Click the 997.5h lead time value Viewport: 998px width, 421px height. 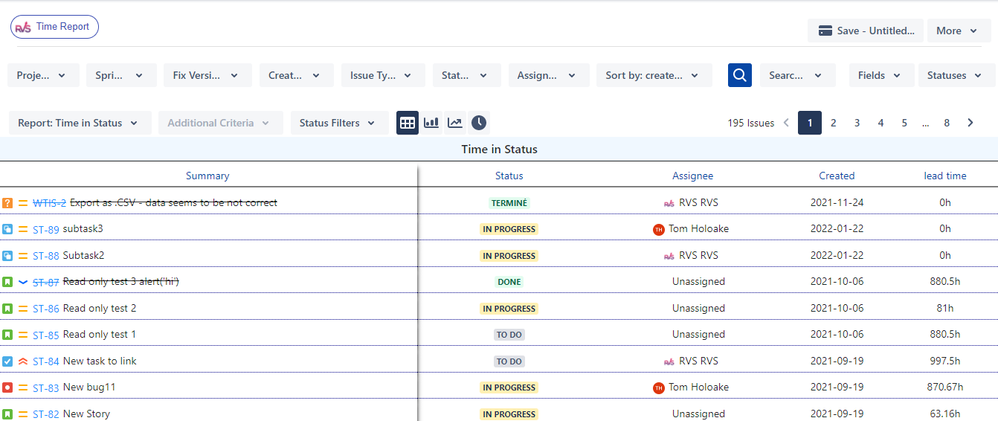tap(945, 361)
